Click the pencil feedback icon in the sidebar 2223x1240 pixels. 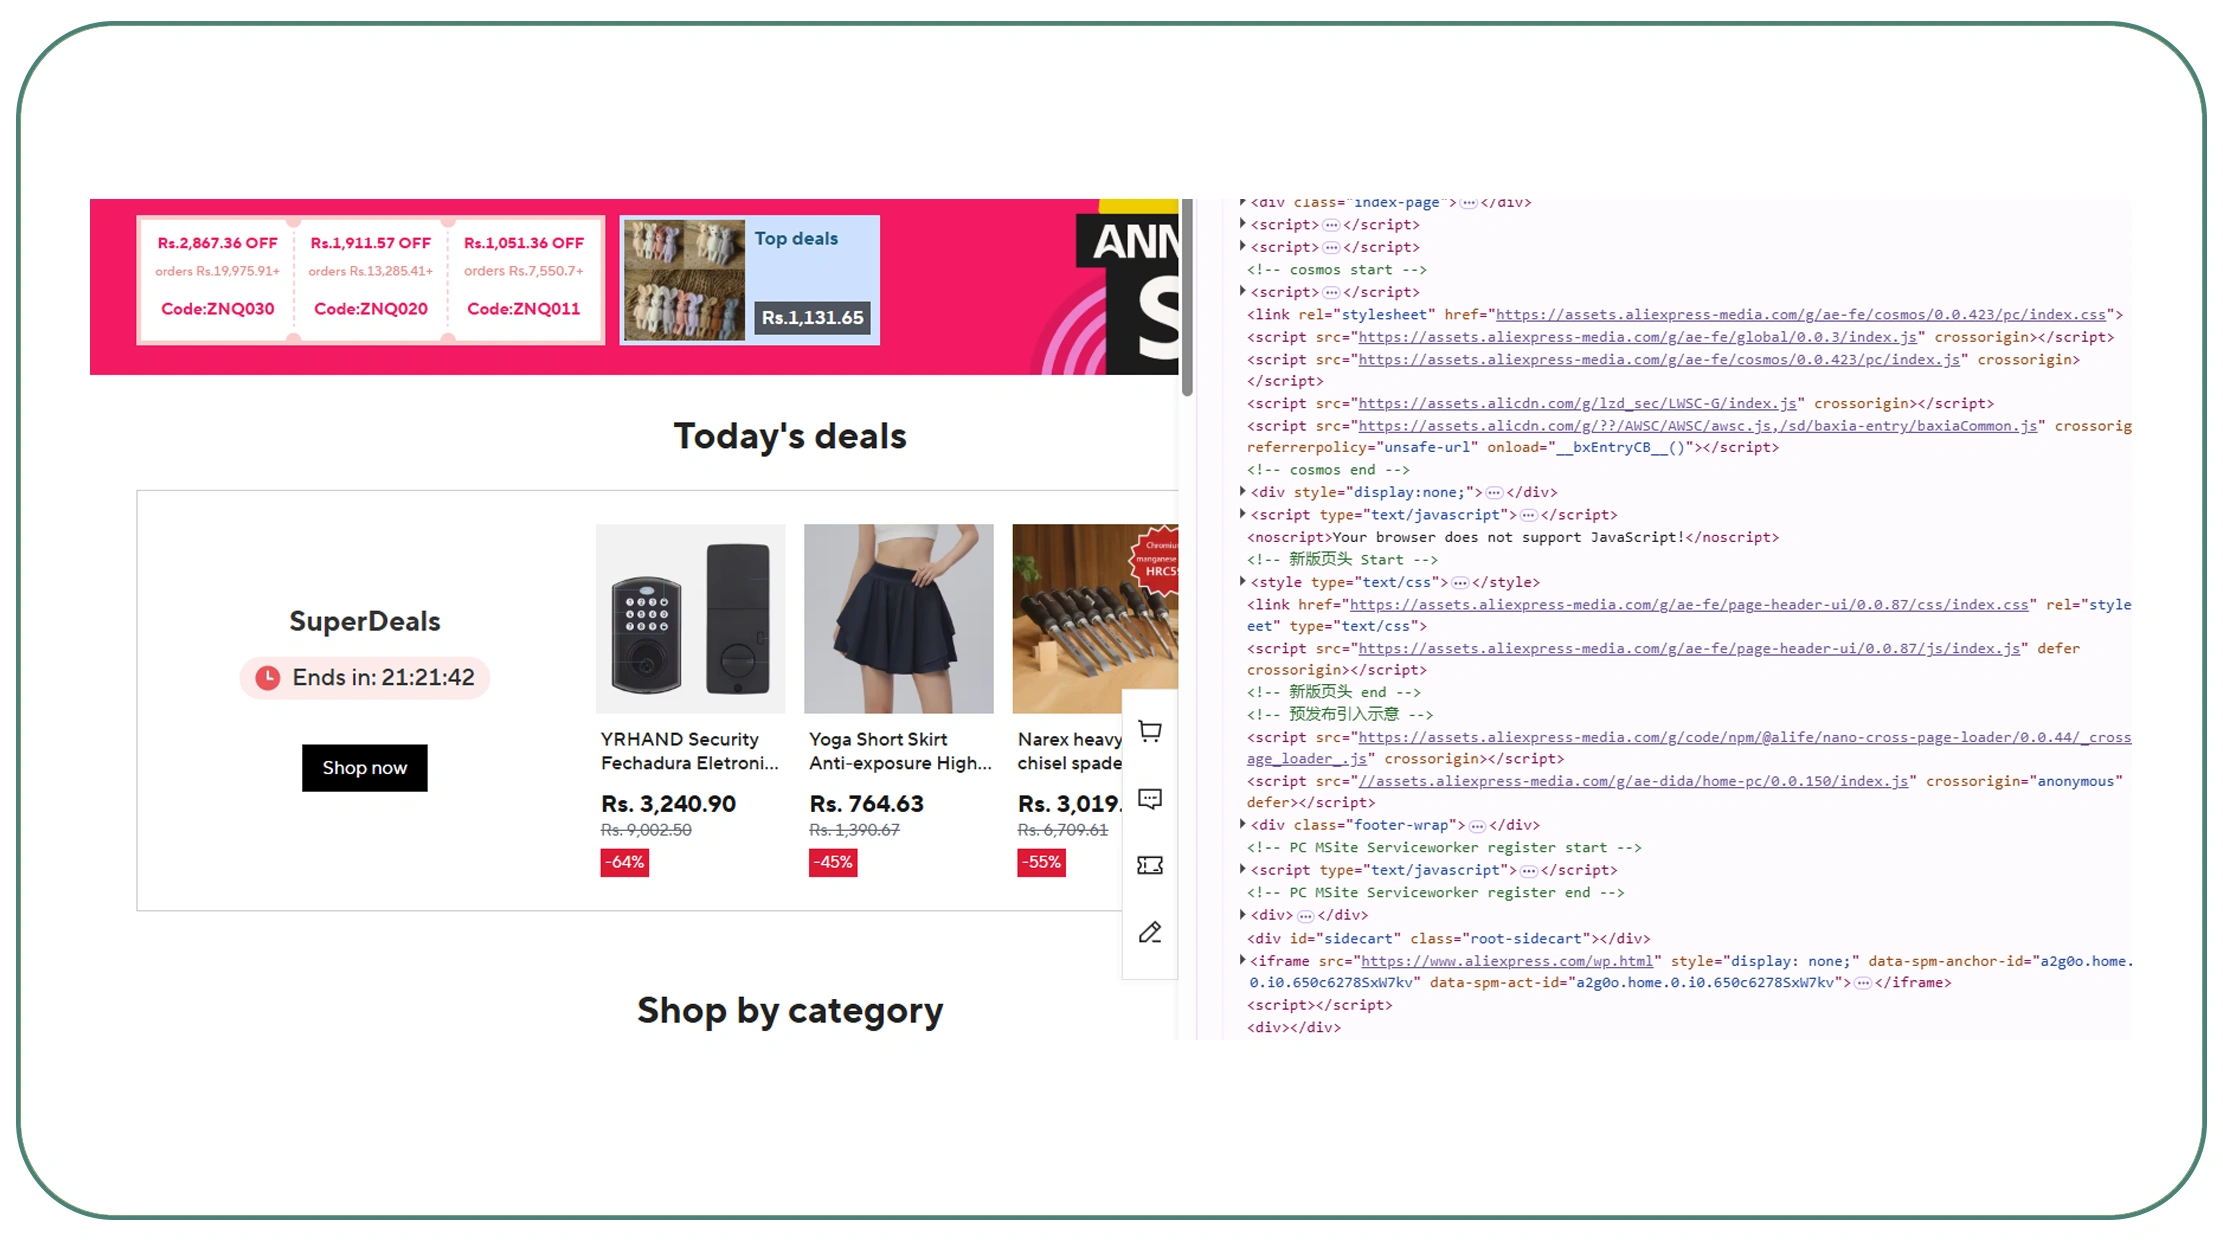1149,933
